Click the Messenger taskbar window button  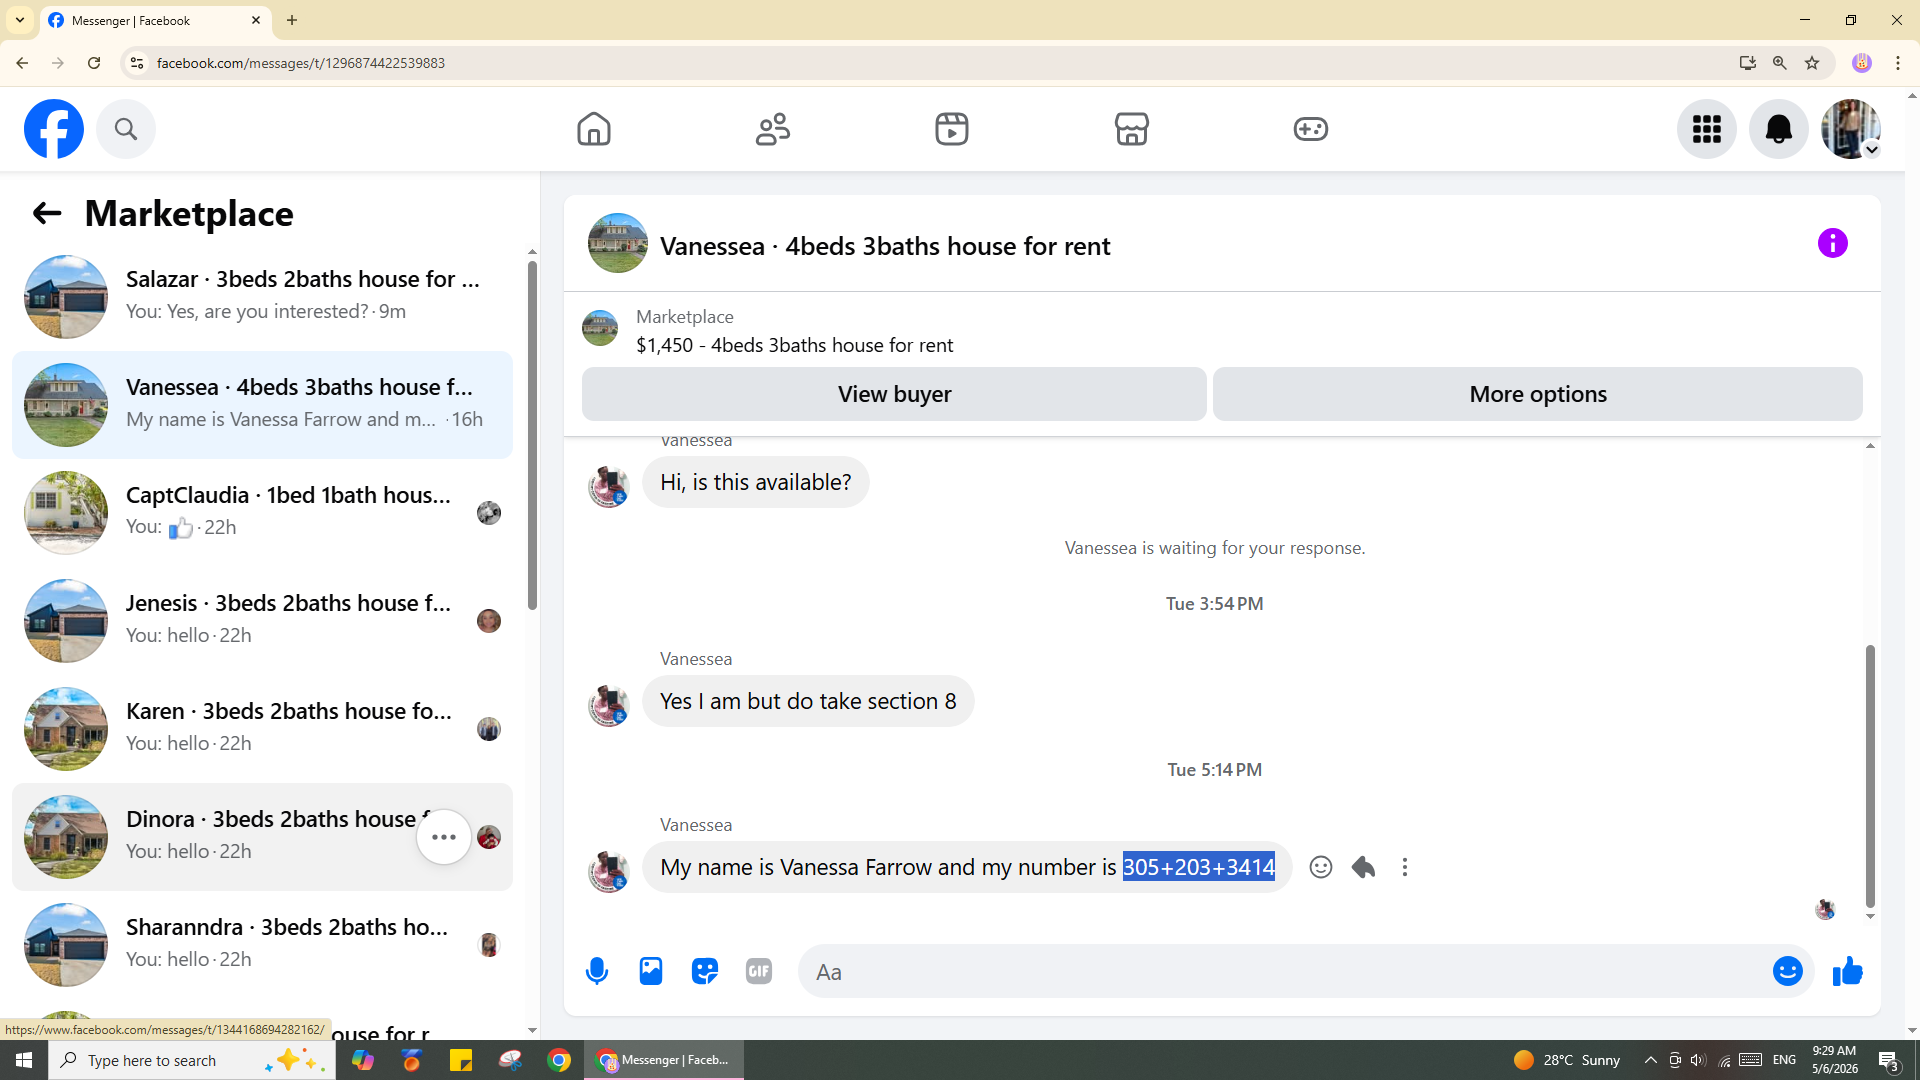click(664, 1060)
